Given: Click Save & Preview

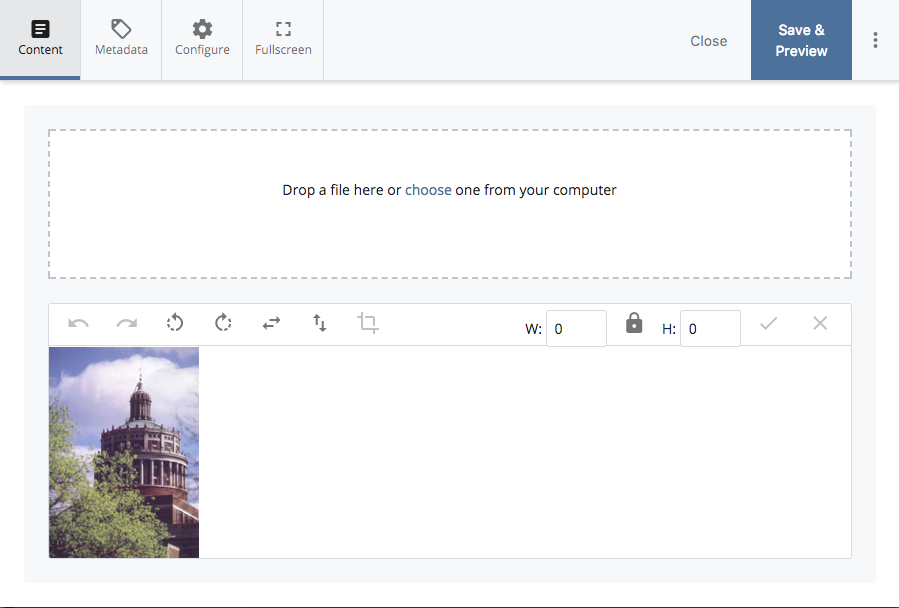Looking at the screenshot, I should (801, 40).
